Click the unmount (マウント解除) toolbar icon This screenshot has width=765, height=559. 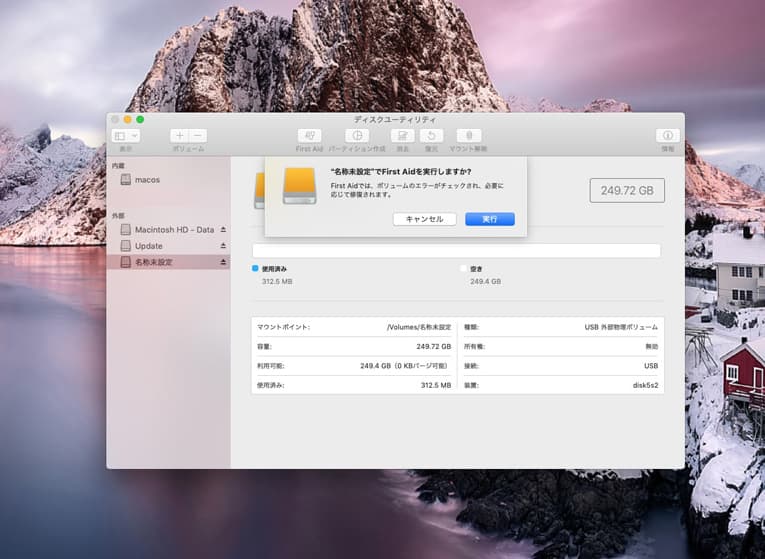pyautogui.click(x=468, y=136)
